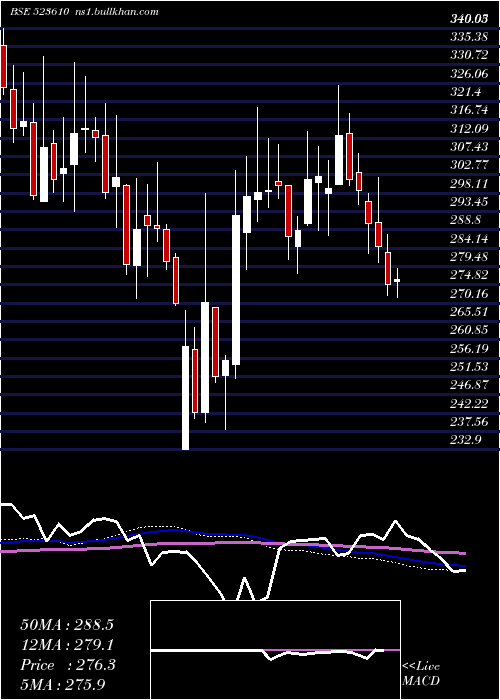The image size is (500, 700).
Task: Select the 251.53 price axis label
Action: click(467, 367)
